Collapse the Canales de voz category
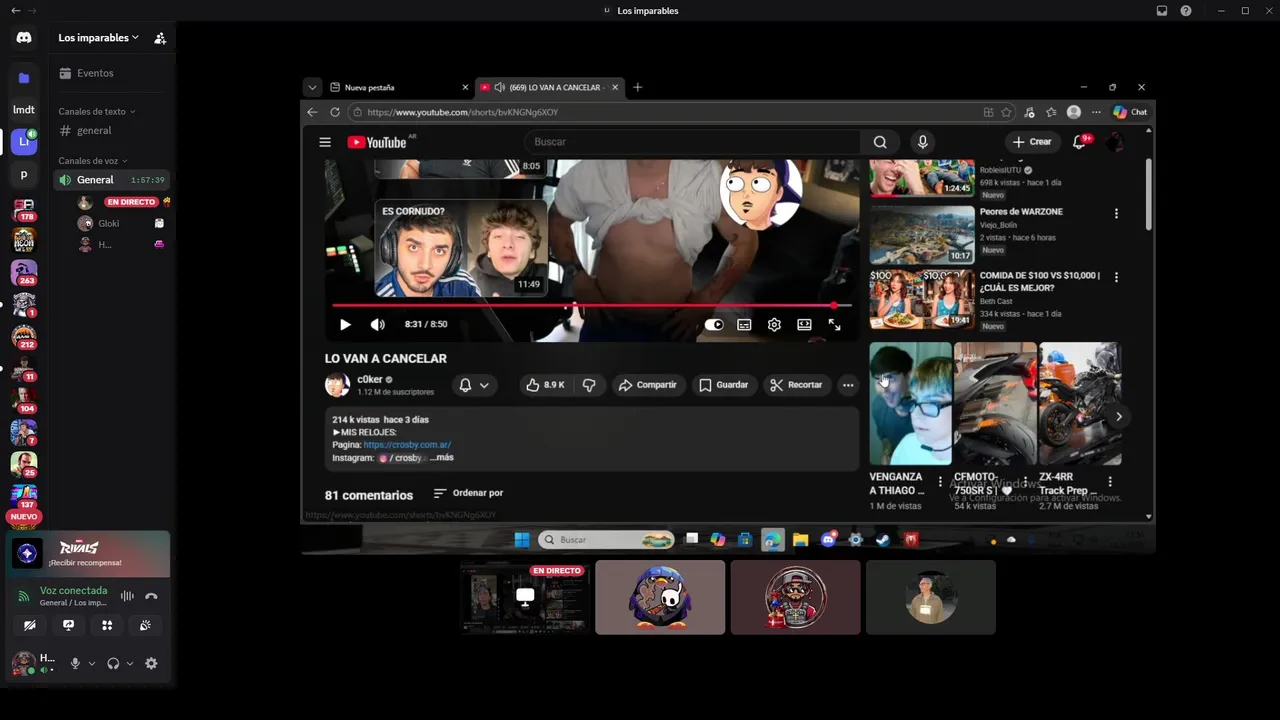 92,161
